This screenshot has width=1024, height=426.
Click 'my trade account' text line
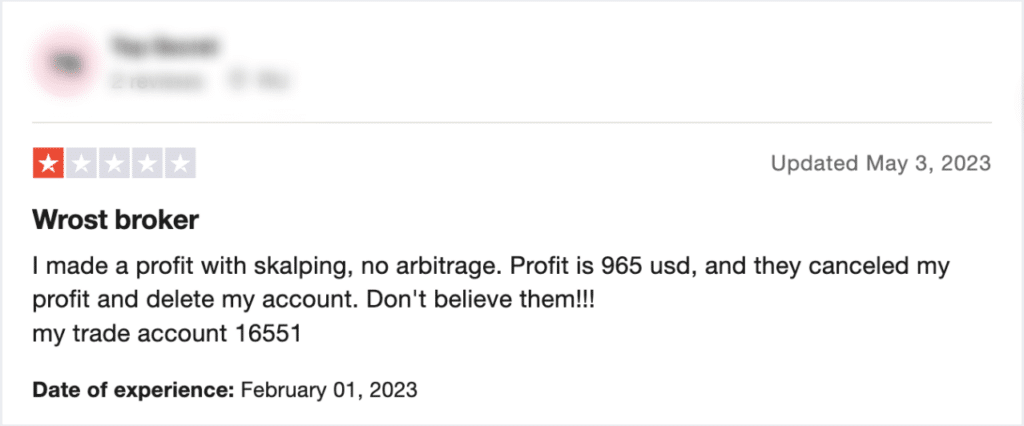tap(130, 335)
